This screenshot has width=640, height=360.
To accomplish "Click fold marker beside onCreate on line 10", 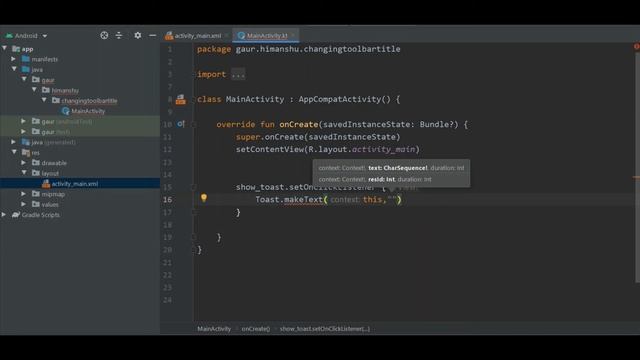I will point(194,124).
